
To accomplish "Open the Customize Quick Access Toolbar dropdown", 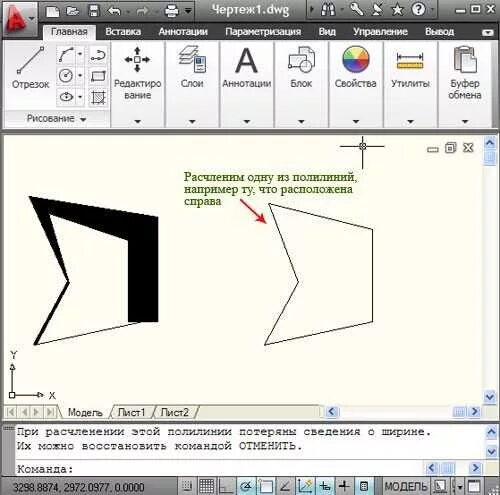I will tap(188, 11).
